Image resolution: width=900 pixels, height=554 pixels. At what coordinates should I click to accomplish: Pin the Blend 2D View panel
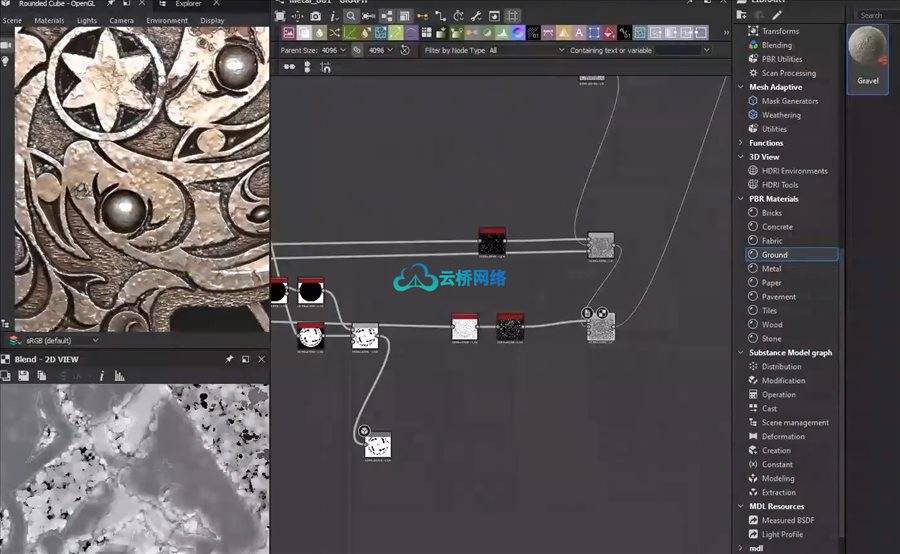click(229, 359)
